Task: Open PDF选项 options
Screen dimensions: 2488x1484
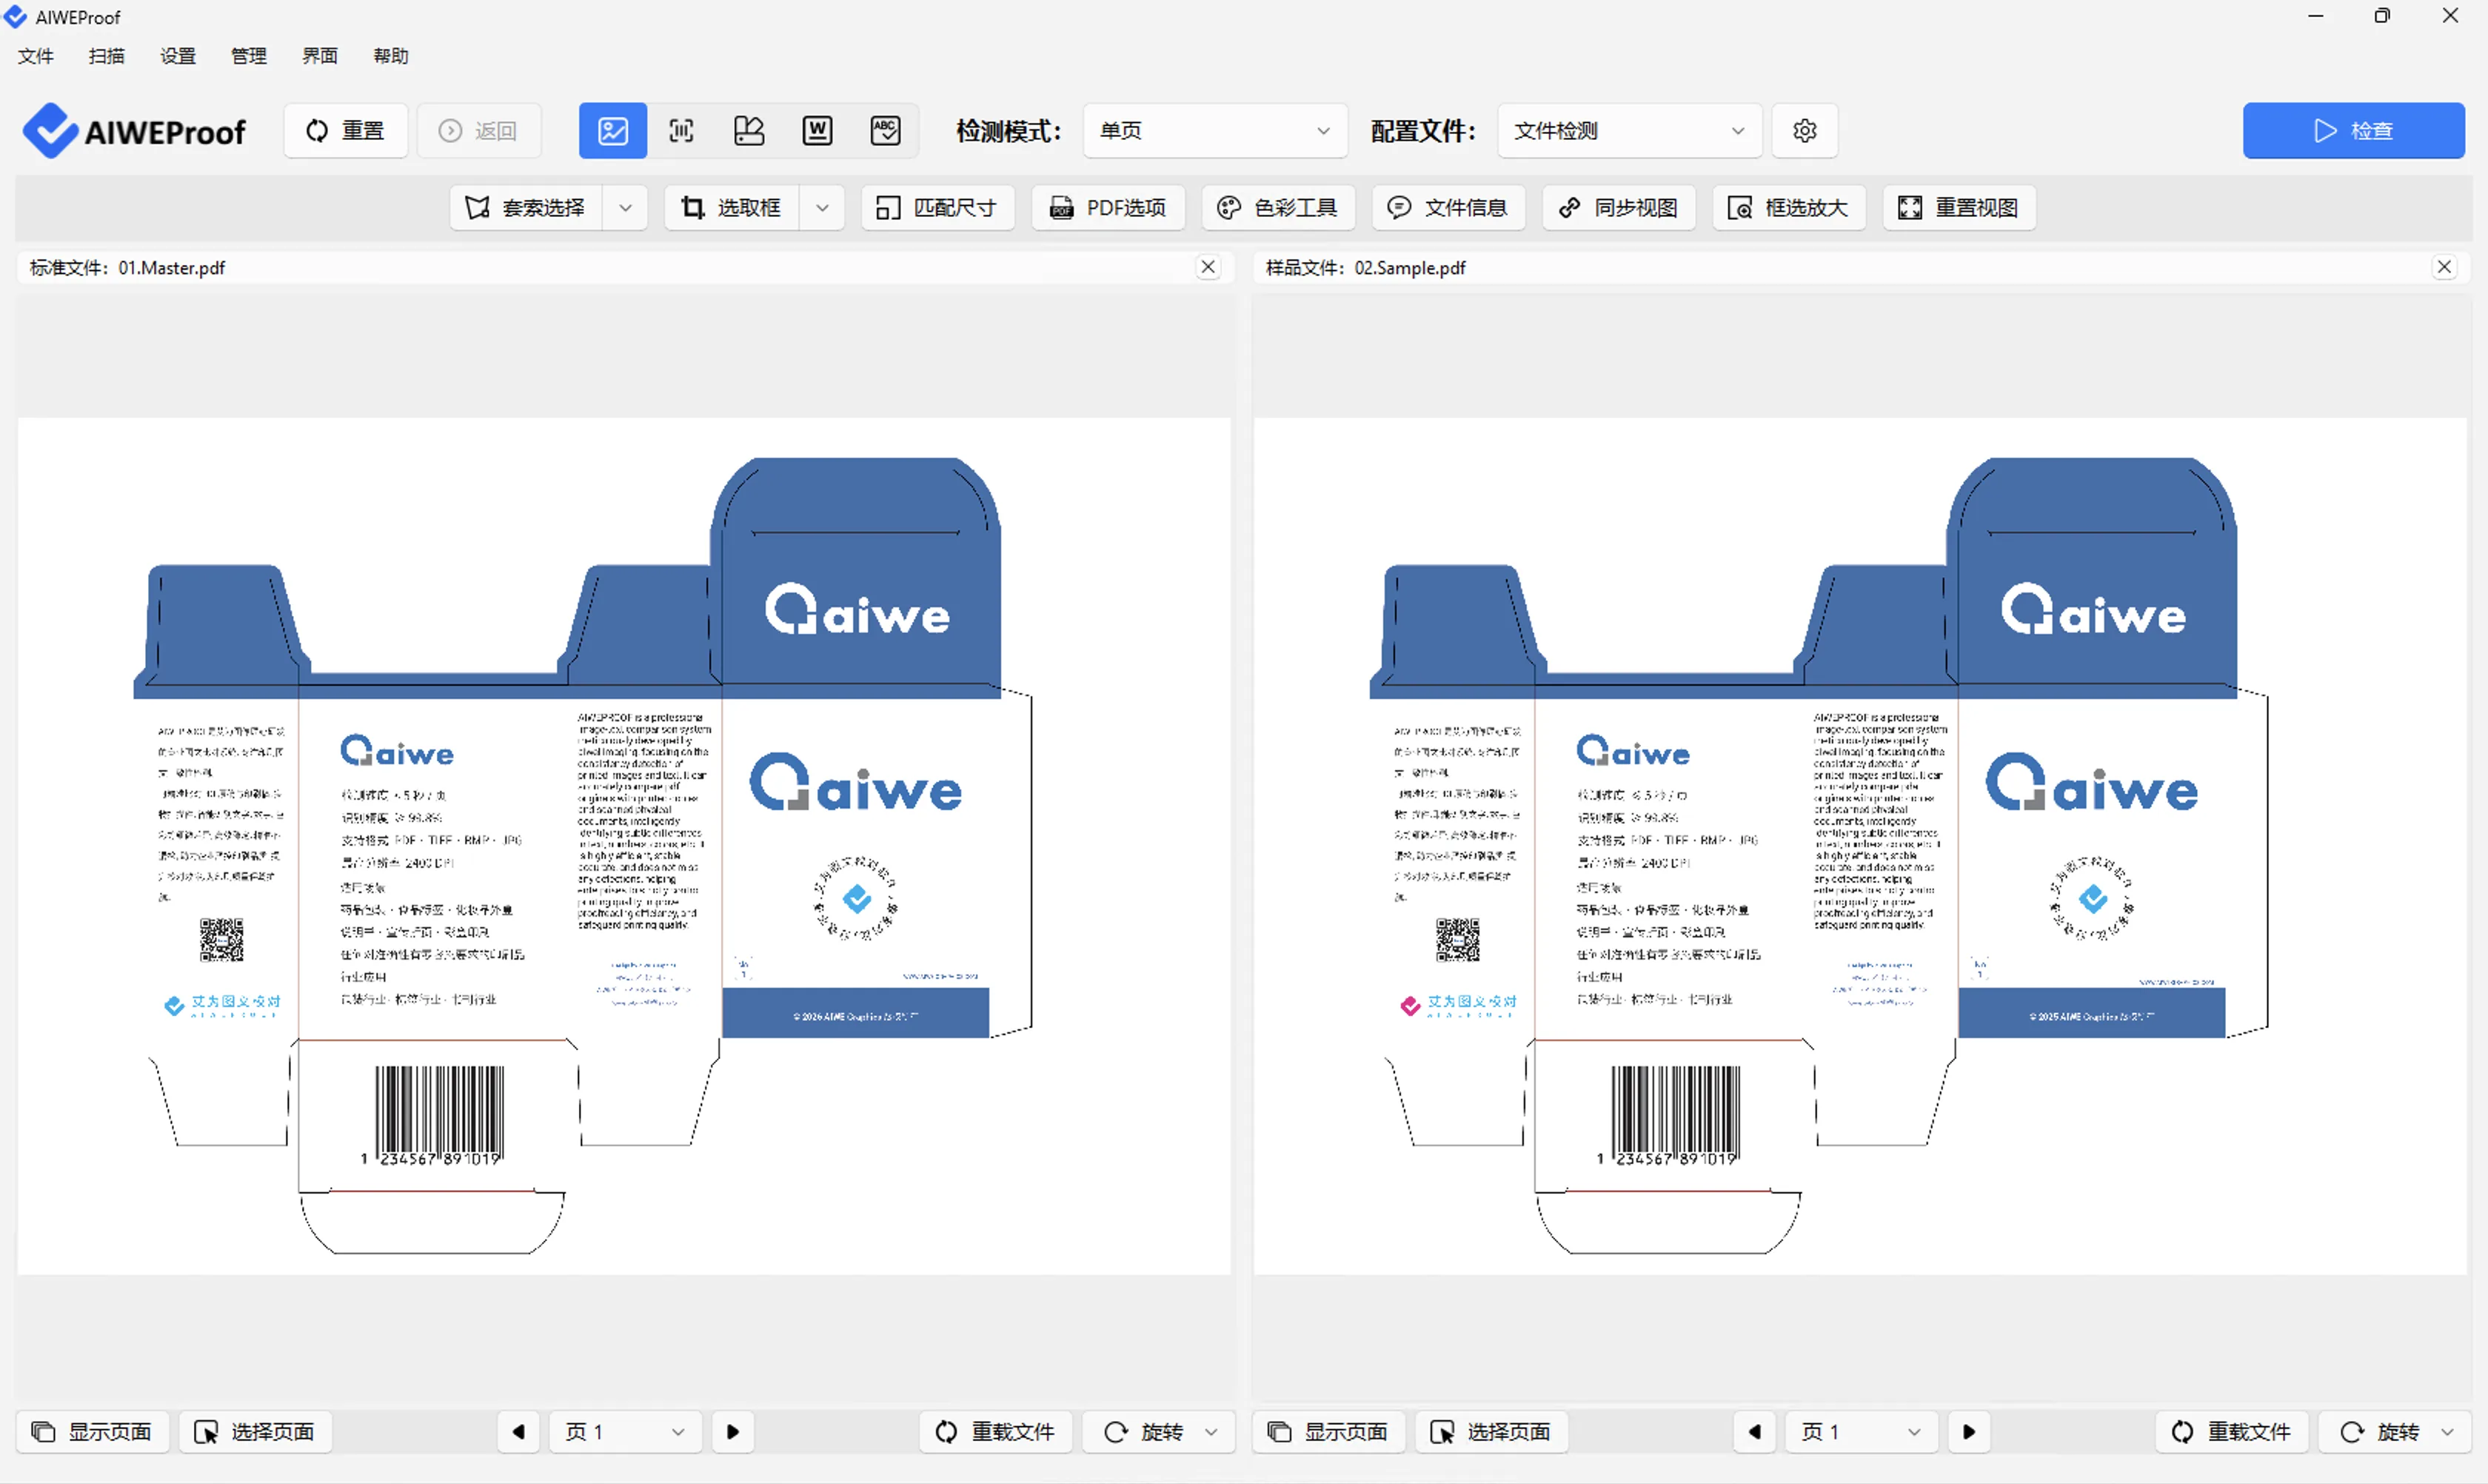Action: (1108, 208)
